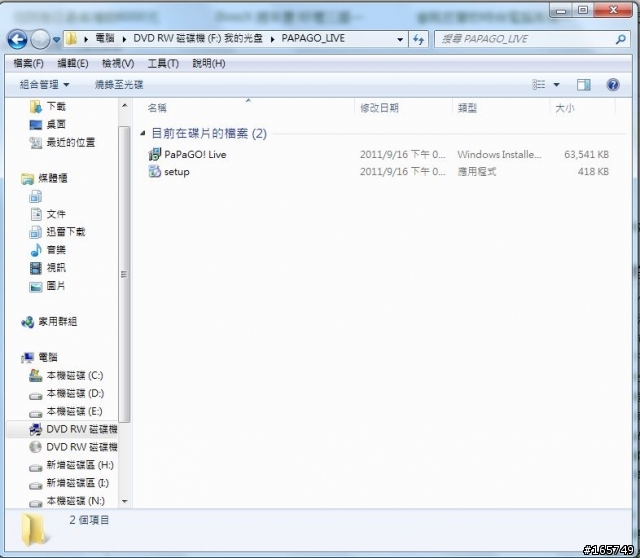Select 家用群組 homegroup icon

[x=28, y=322]
